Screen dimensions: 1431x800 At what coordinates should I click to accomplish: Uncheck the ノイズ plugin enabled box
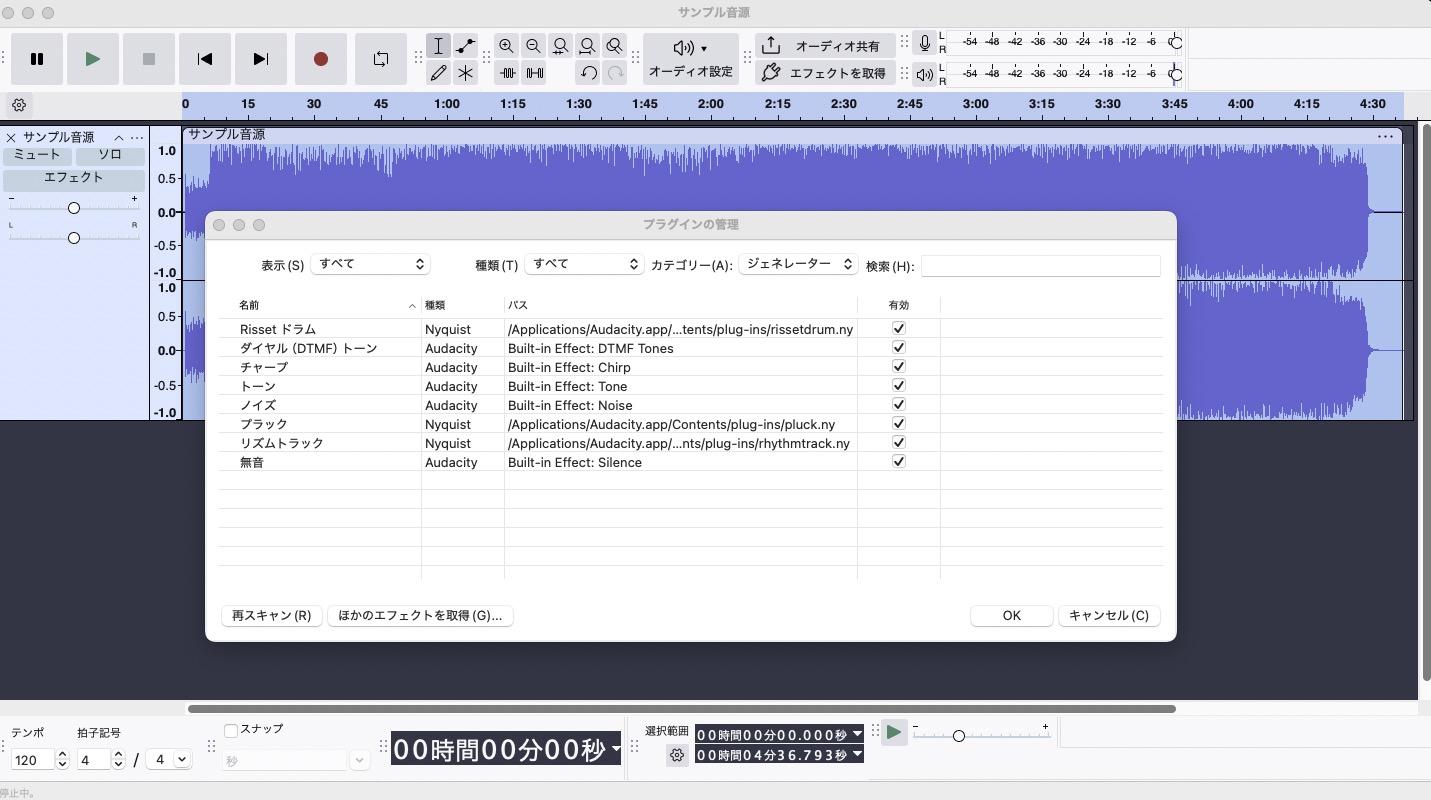pos(898,405)
